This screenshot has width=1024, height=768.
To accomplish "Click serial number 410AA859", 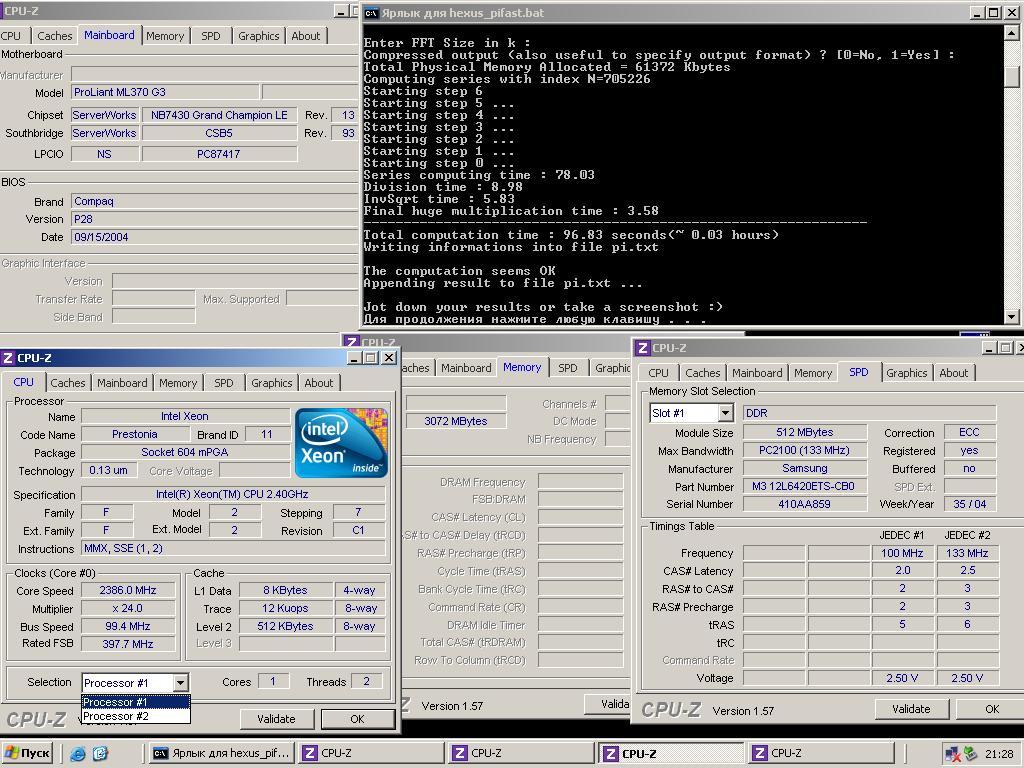I will click(x=805, y=504).
